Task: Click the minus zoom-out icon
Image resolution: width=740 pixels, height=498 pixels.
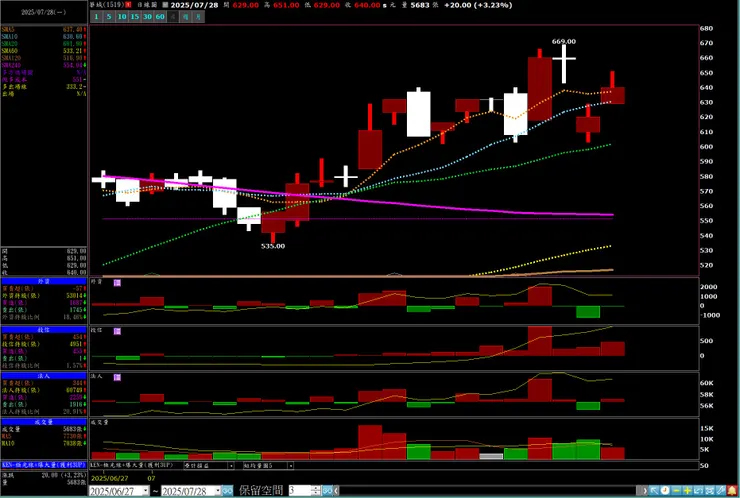Action: (x=676, y=491)
